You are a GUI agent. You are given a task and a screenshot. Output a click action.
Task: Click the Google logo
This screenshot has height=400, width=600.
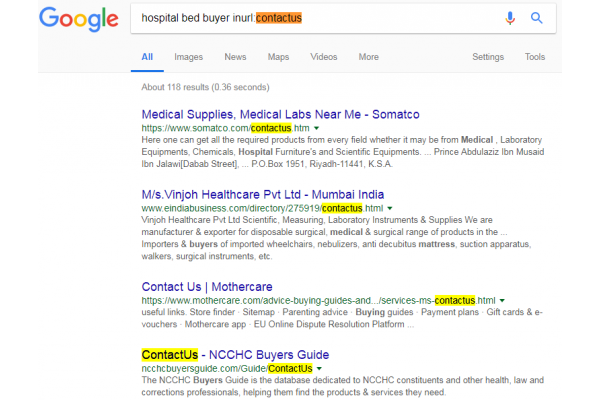pos(71,19)
